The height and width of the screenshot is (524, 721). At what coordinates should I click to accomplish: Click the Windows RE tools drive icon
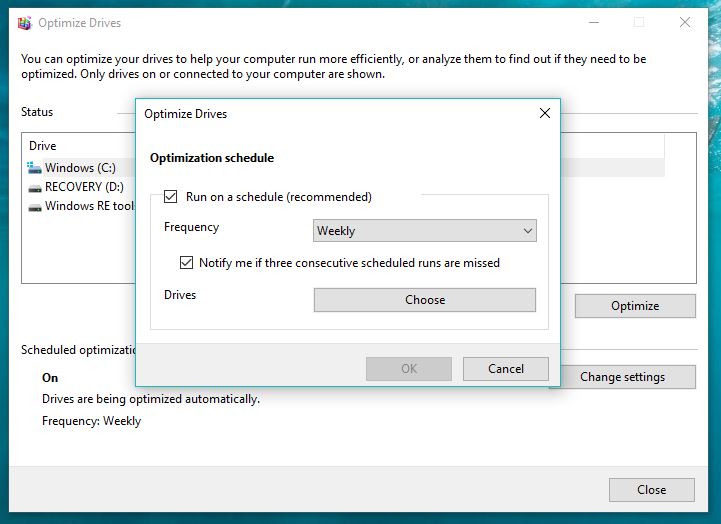tap(35, 207)
